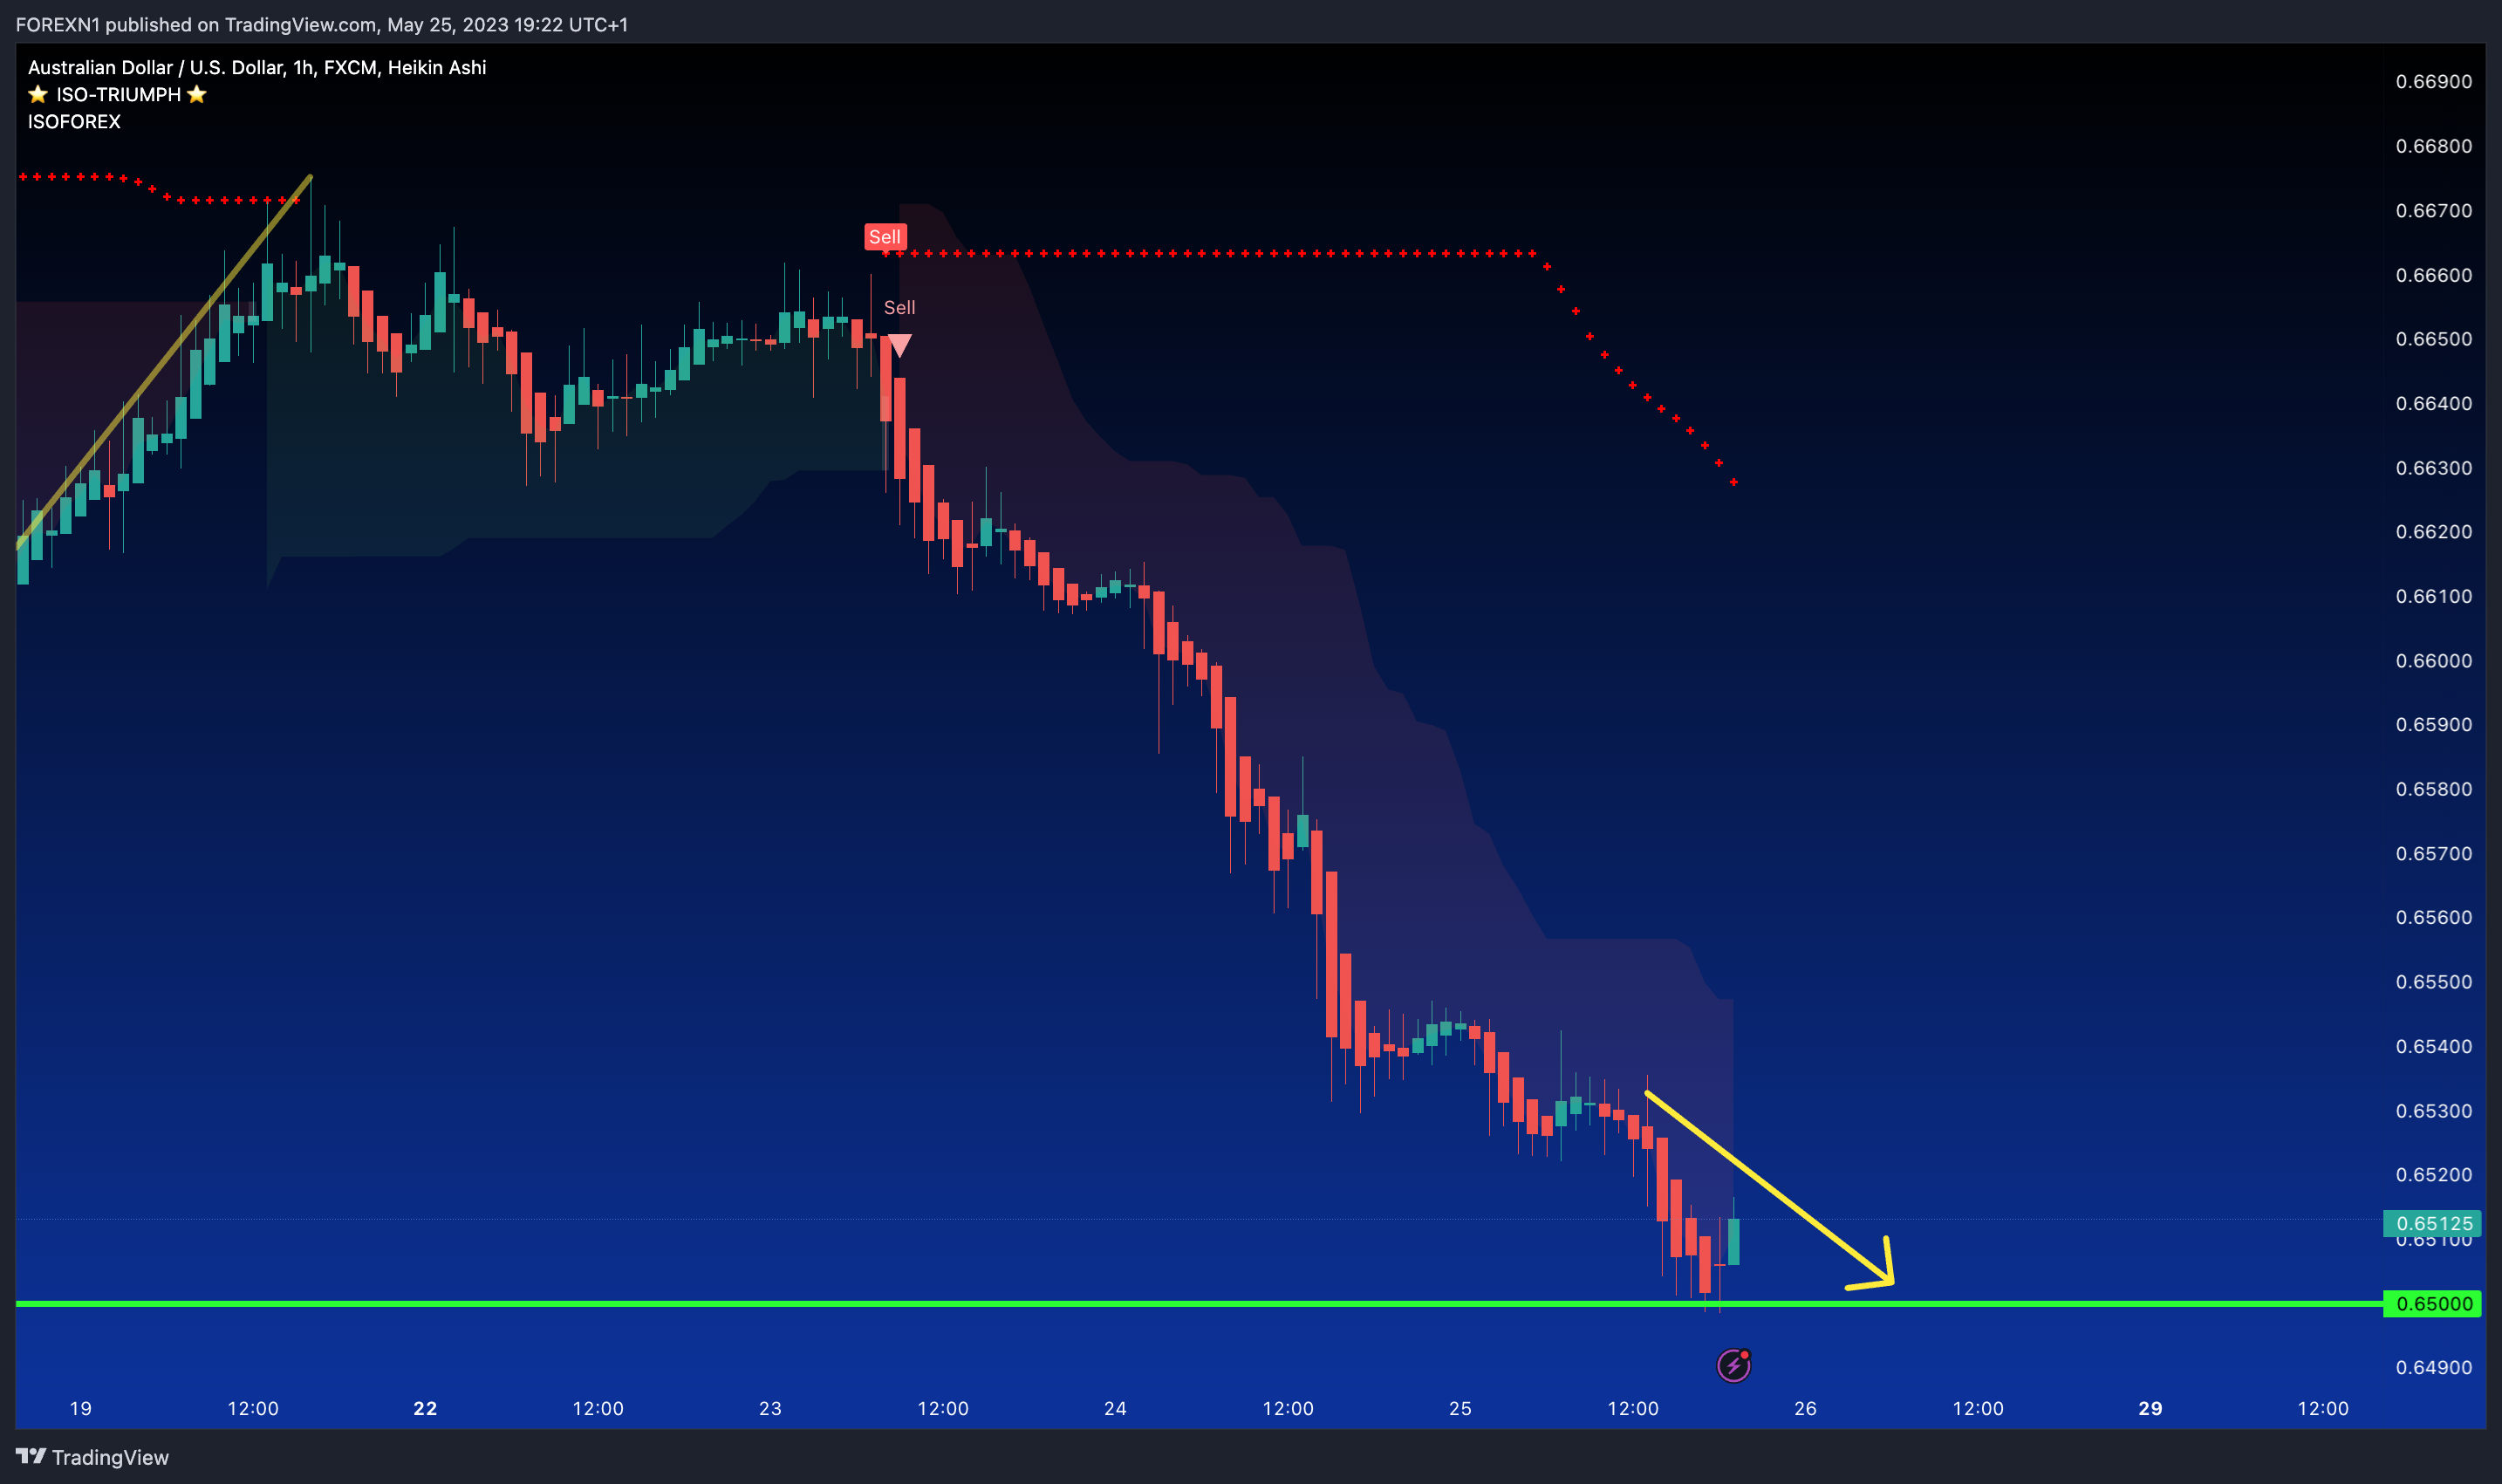Click the date label 22 on time axis

(425, 1408)
